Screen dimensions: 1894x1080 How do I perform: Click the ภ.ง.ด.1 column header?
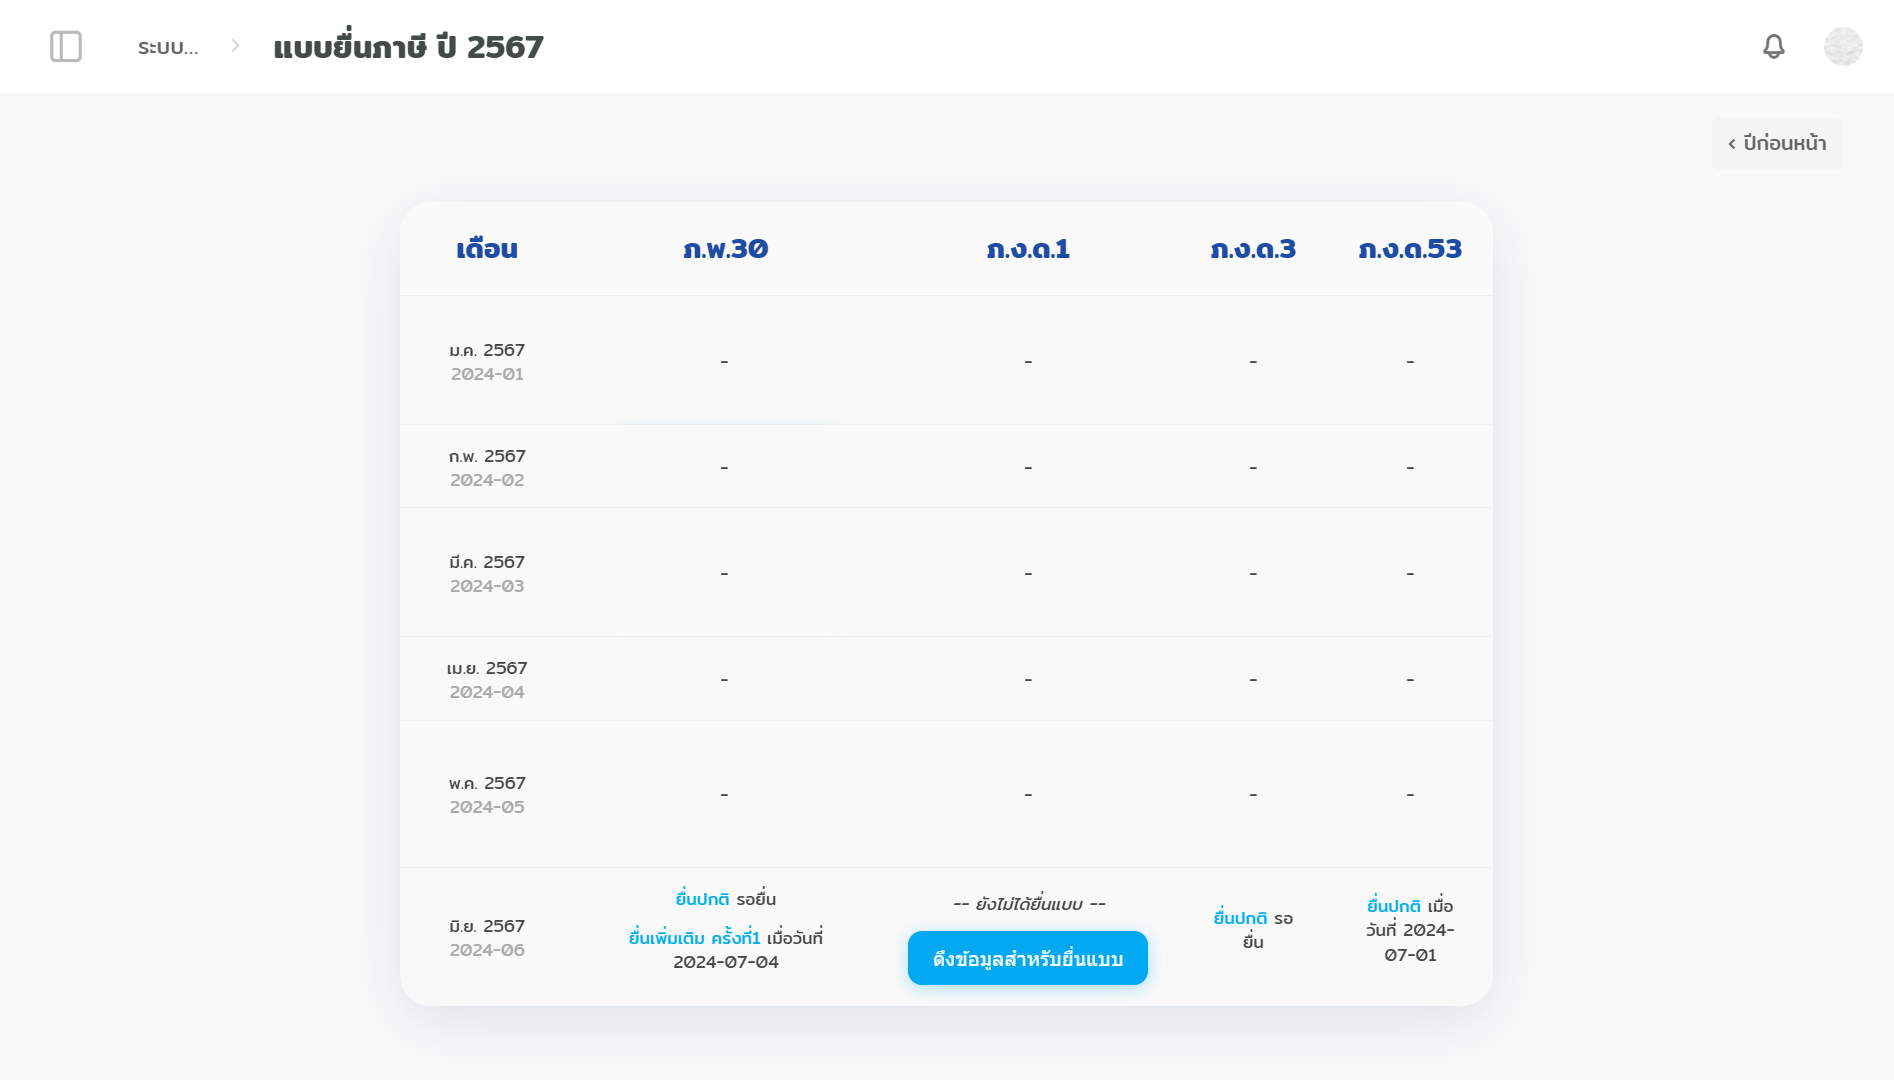tap(1027, 249)
